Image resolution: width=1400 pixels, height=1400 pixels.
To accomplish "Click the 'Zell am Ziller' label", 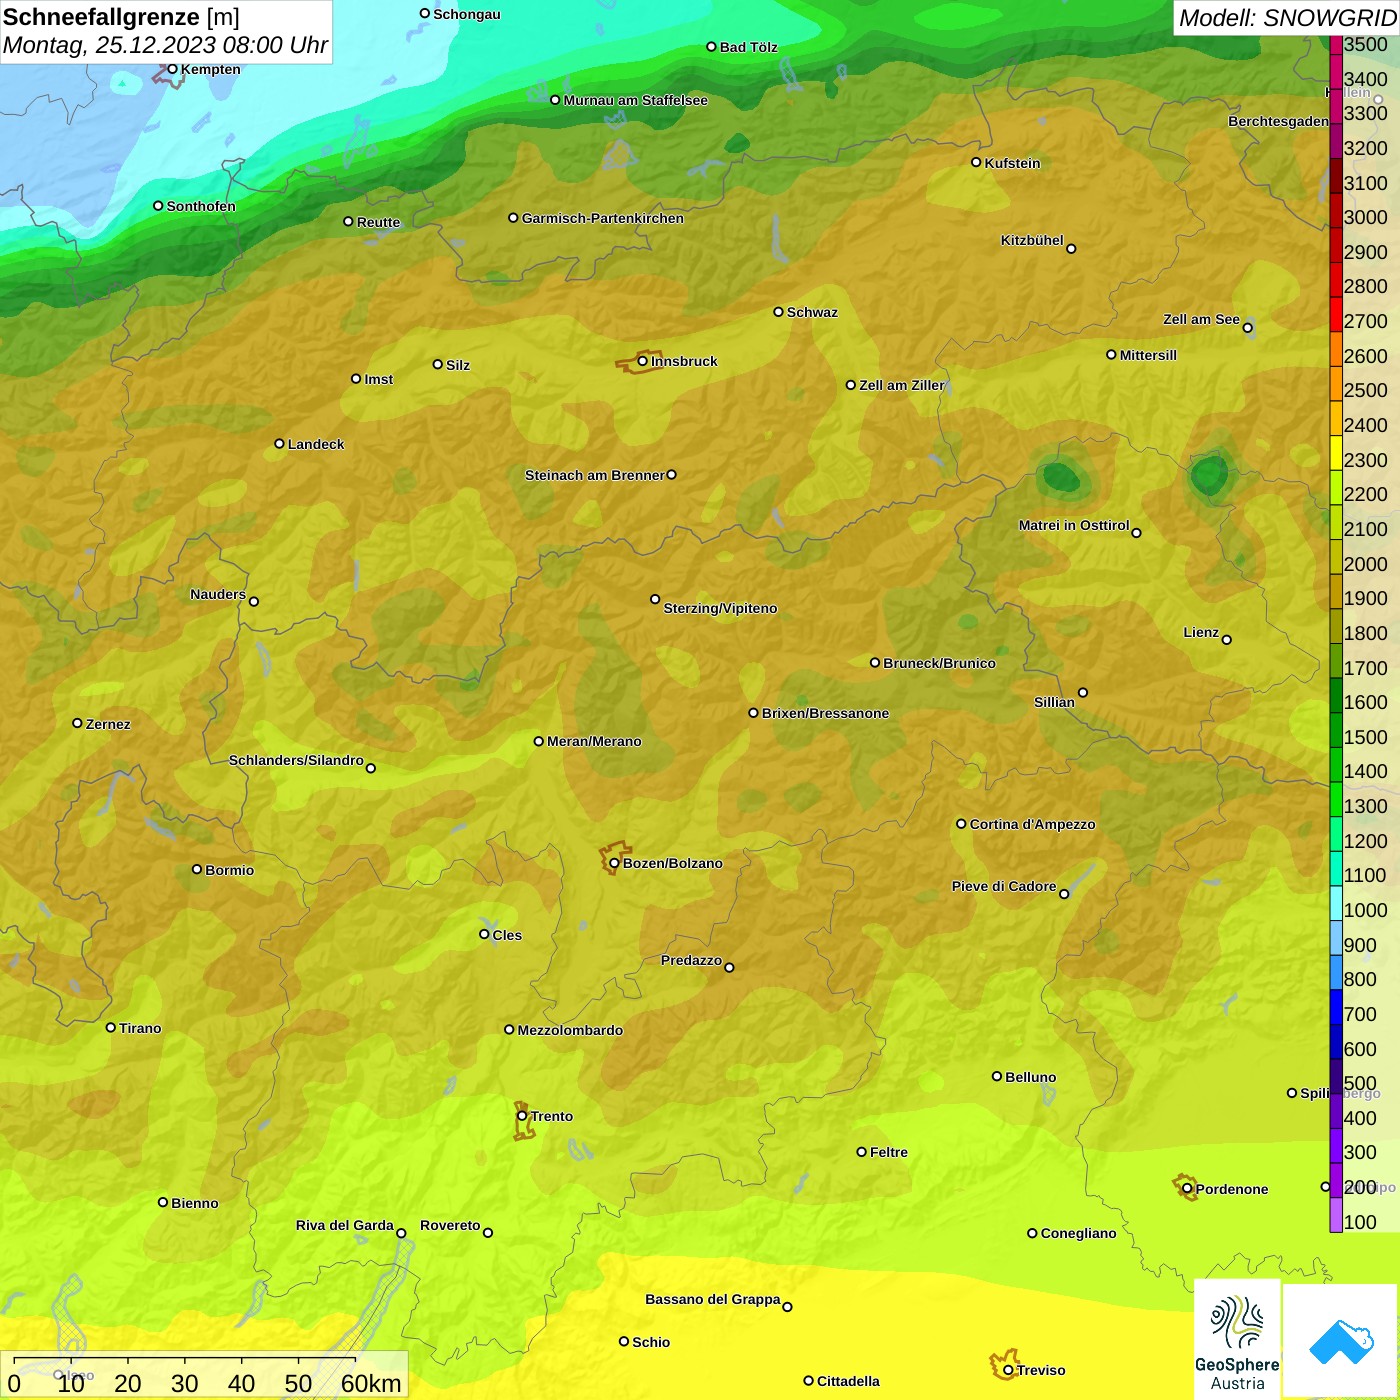I will [902, 385].
